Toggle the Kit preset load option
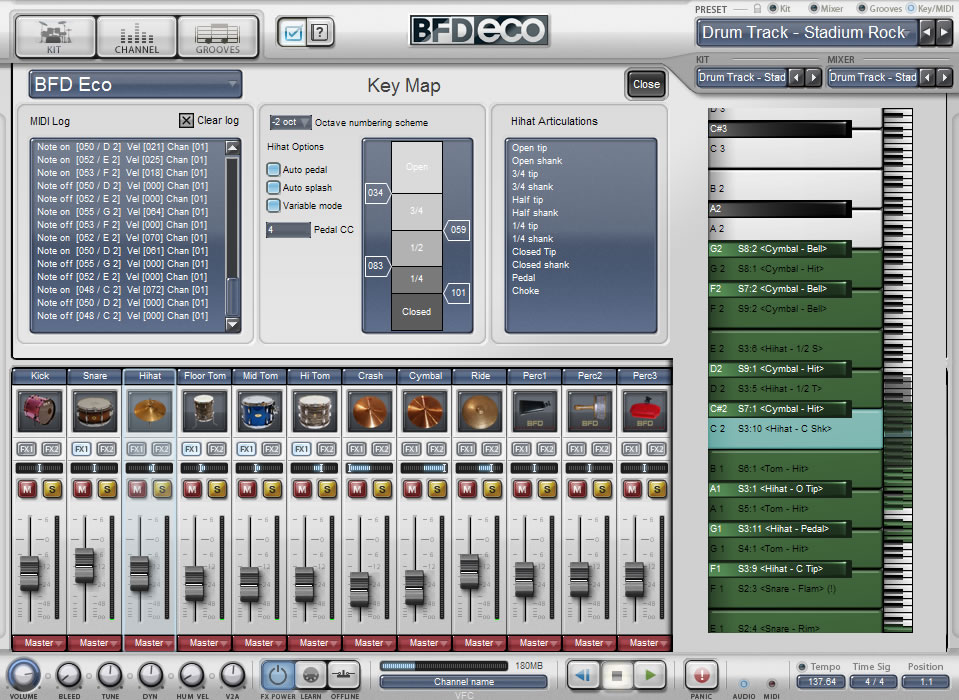Viewport: 959px width, 700px height. [772, 8]
